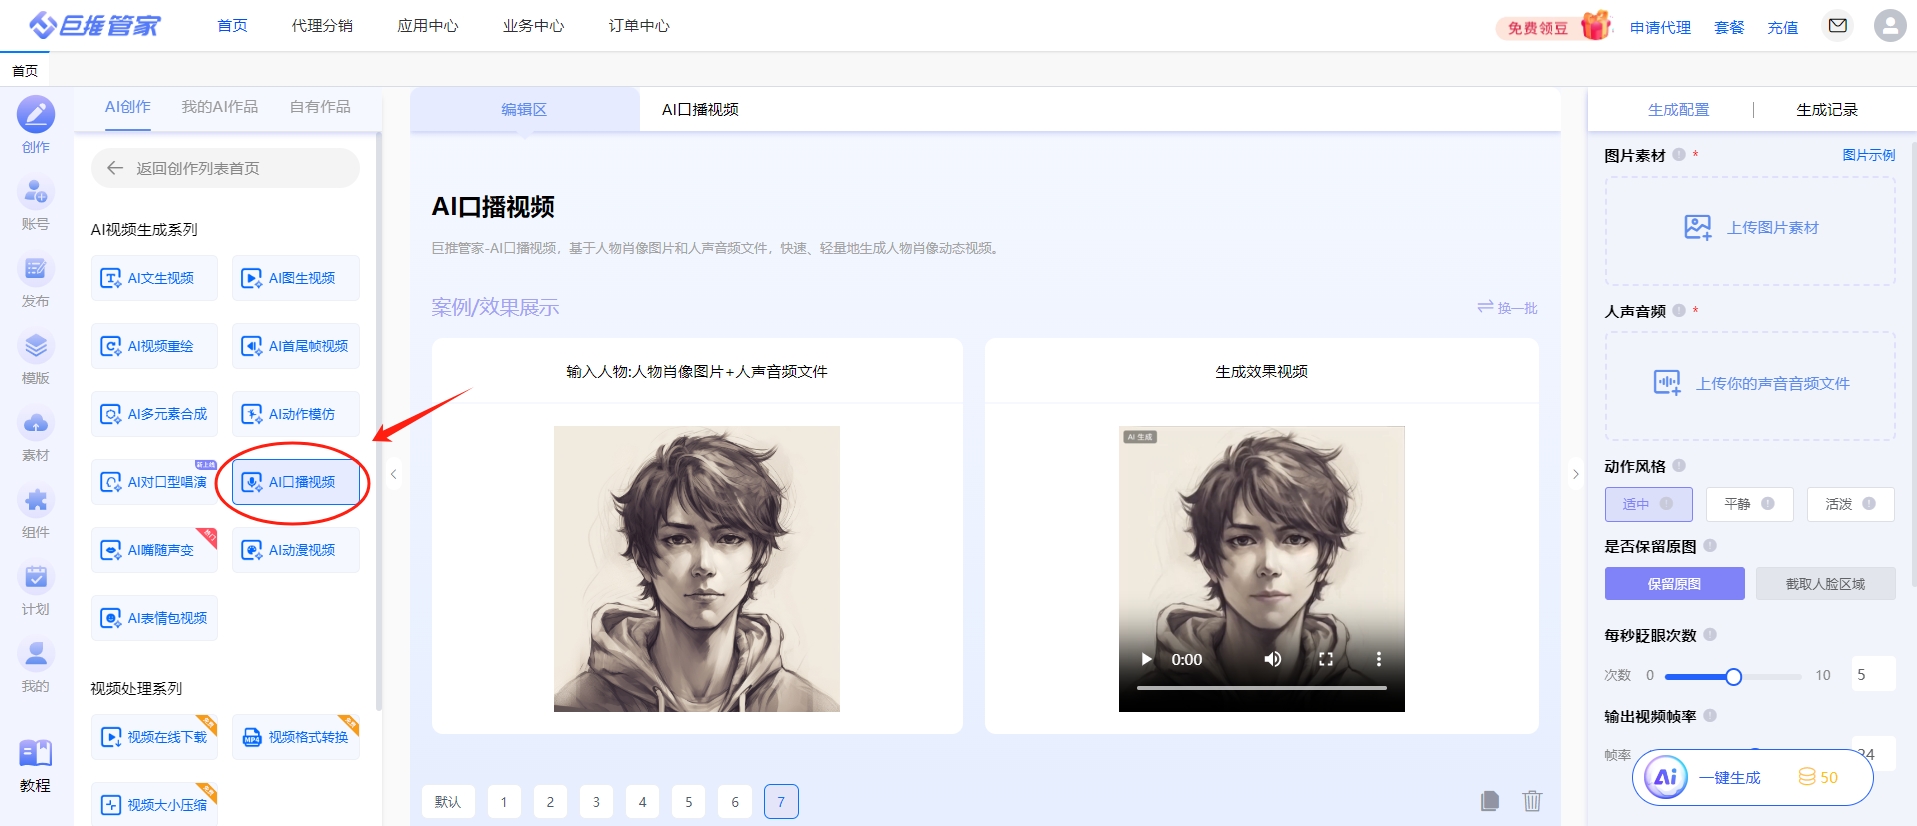Mute the video volume icon
This screenshot has width=1917, height=826.
tap(1272, 659)
